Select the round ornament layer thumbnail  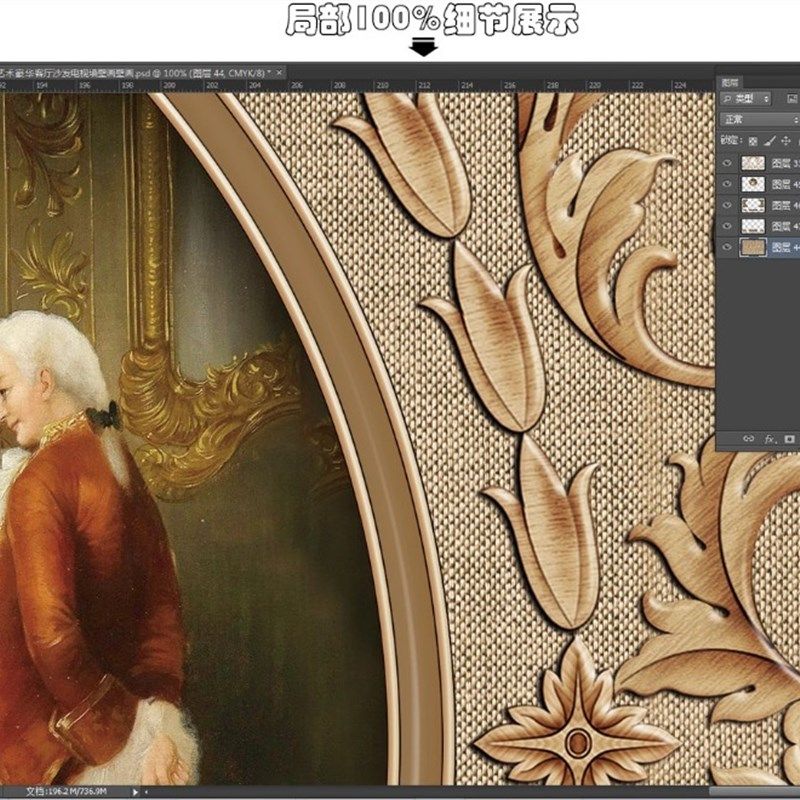[x=753, y=184]
